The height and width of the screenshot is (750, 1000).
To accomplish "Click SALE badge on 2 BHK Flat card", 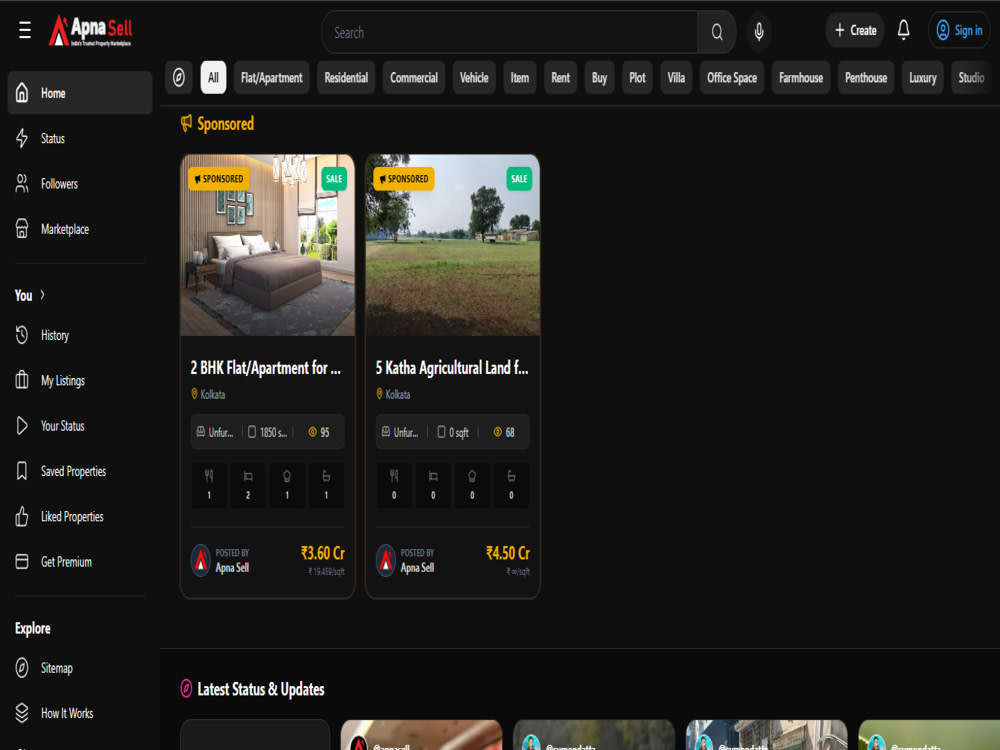I will click(x=334, y=179).
